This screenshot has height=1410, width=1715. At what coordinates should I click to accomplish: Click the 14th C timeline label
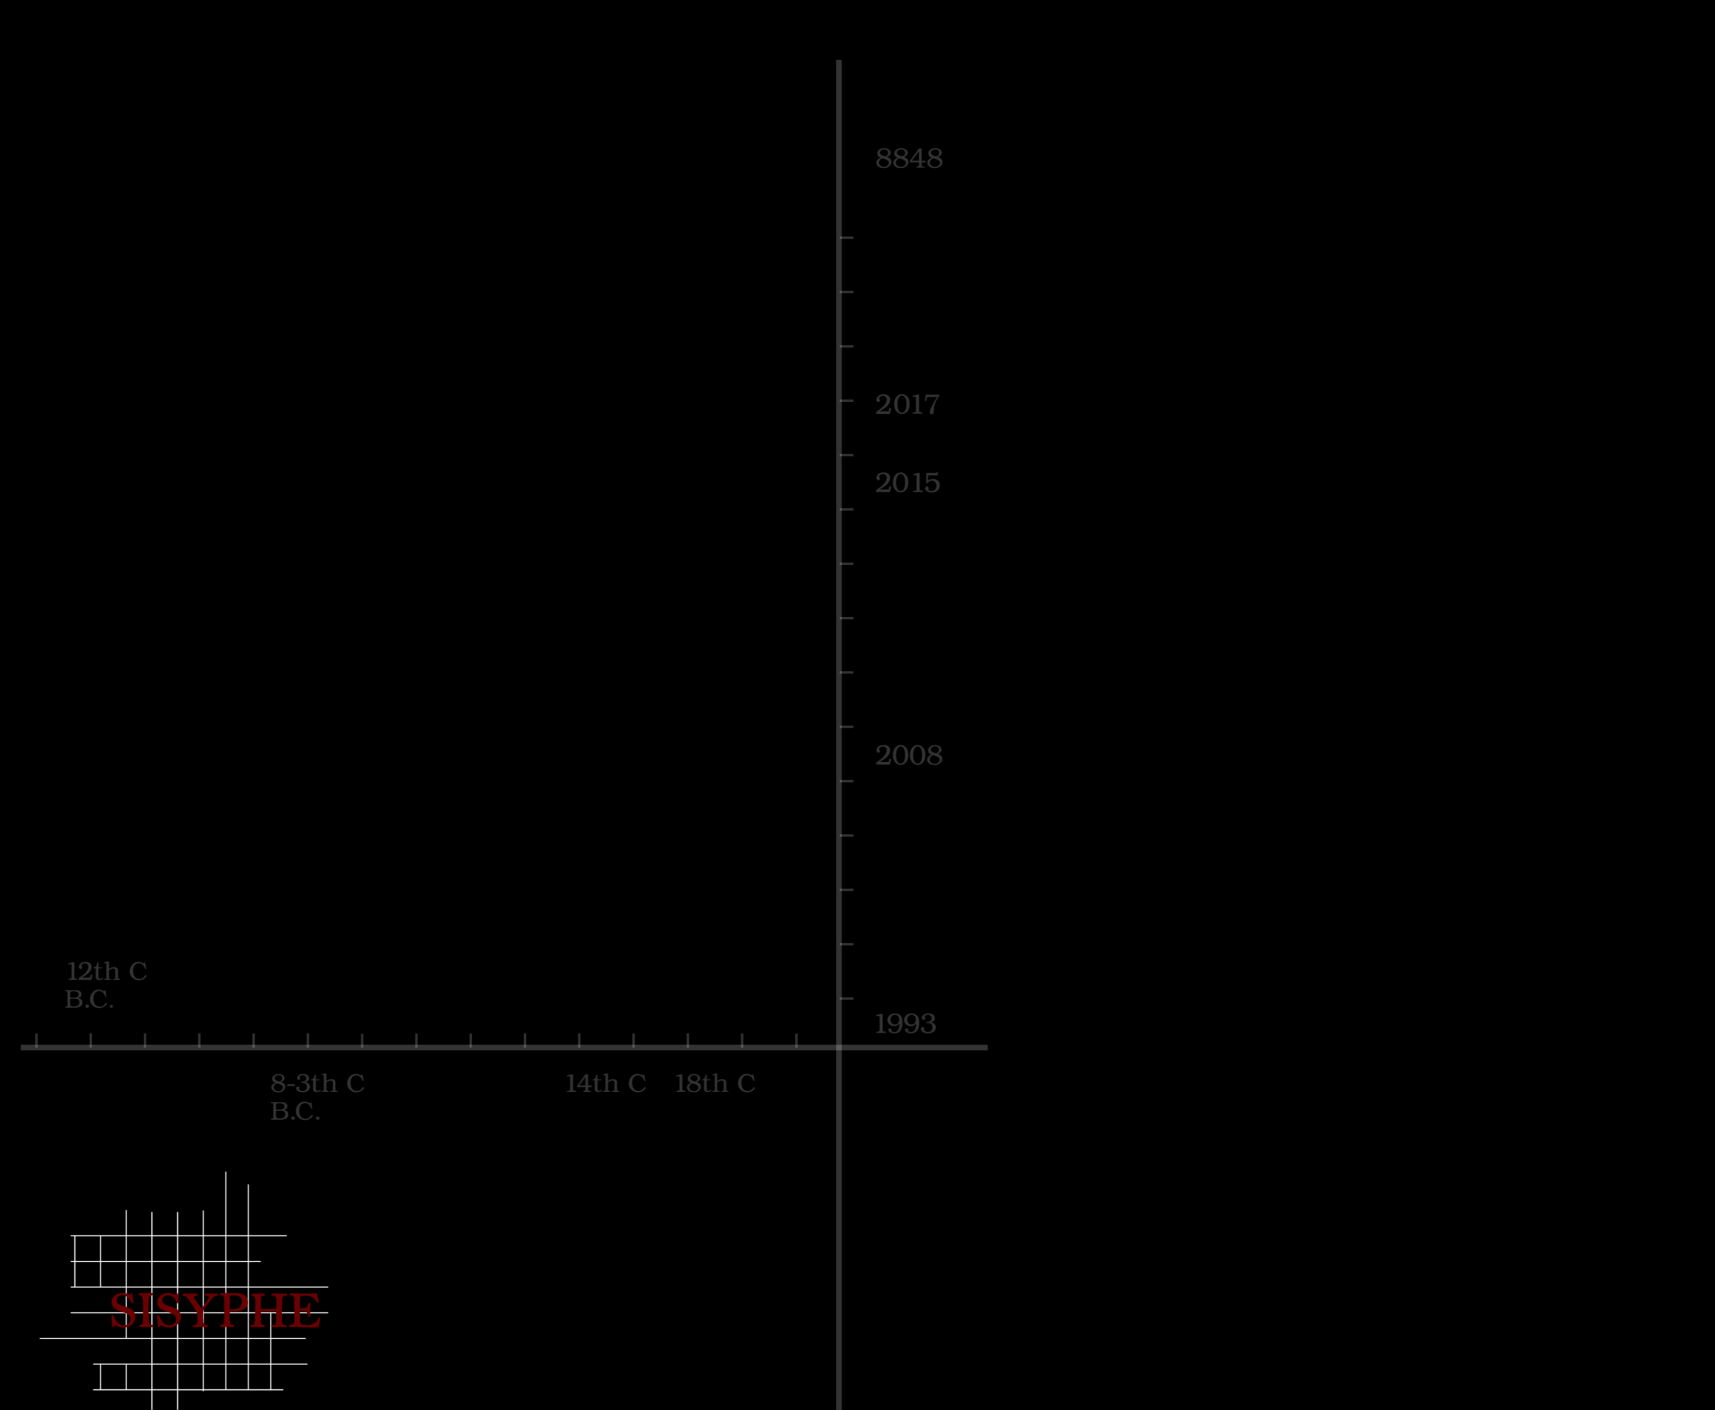pos(605,1083)
